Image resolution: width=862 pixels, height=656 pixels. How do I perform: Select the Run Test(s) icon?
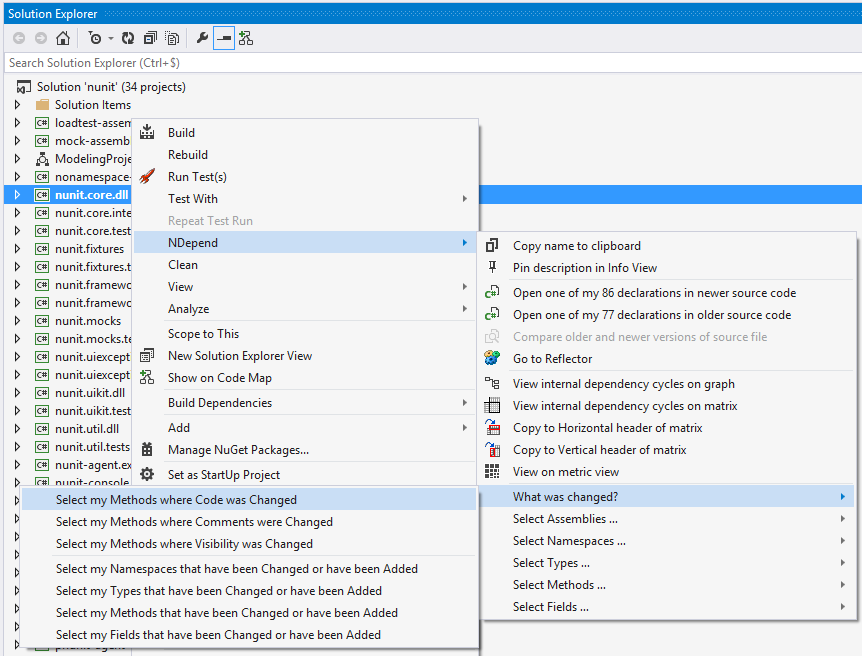tap(146, 176)
